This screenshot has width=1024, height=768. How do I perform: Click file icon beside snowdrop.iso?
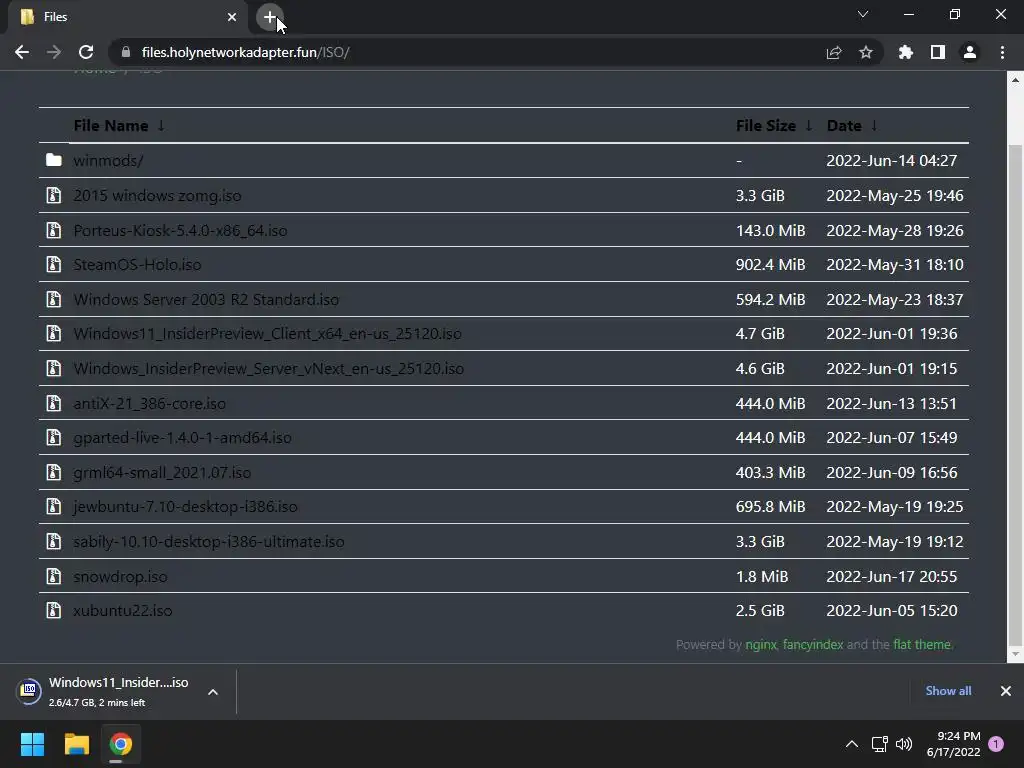coord(54,576)
